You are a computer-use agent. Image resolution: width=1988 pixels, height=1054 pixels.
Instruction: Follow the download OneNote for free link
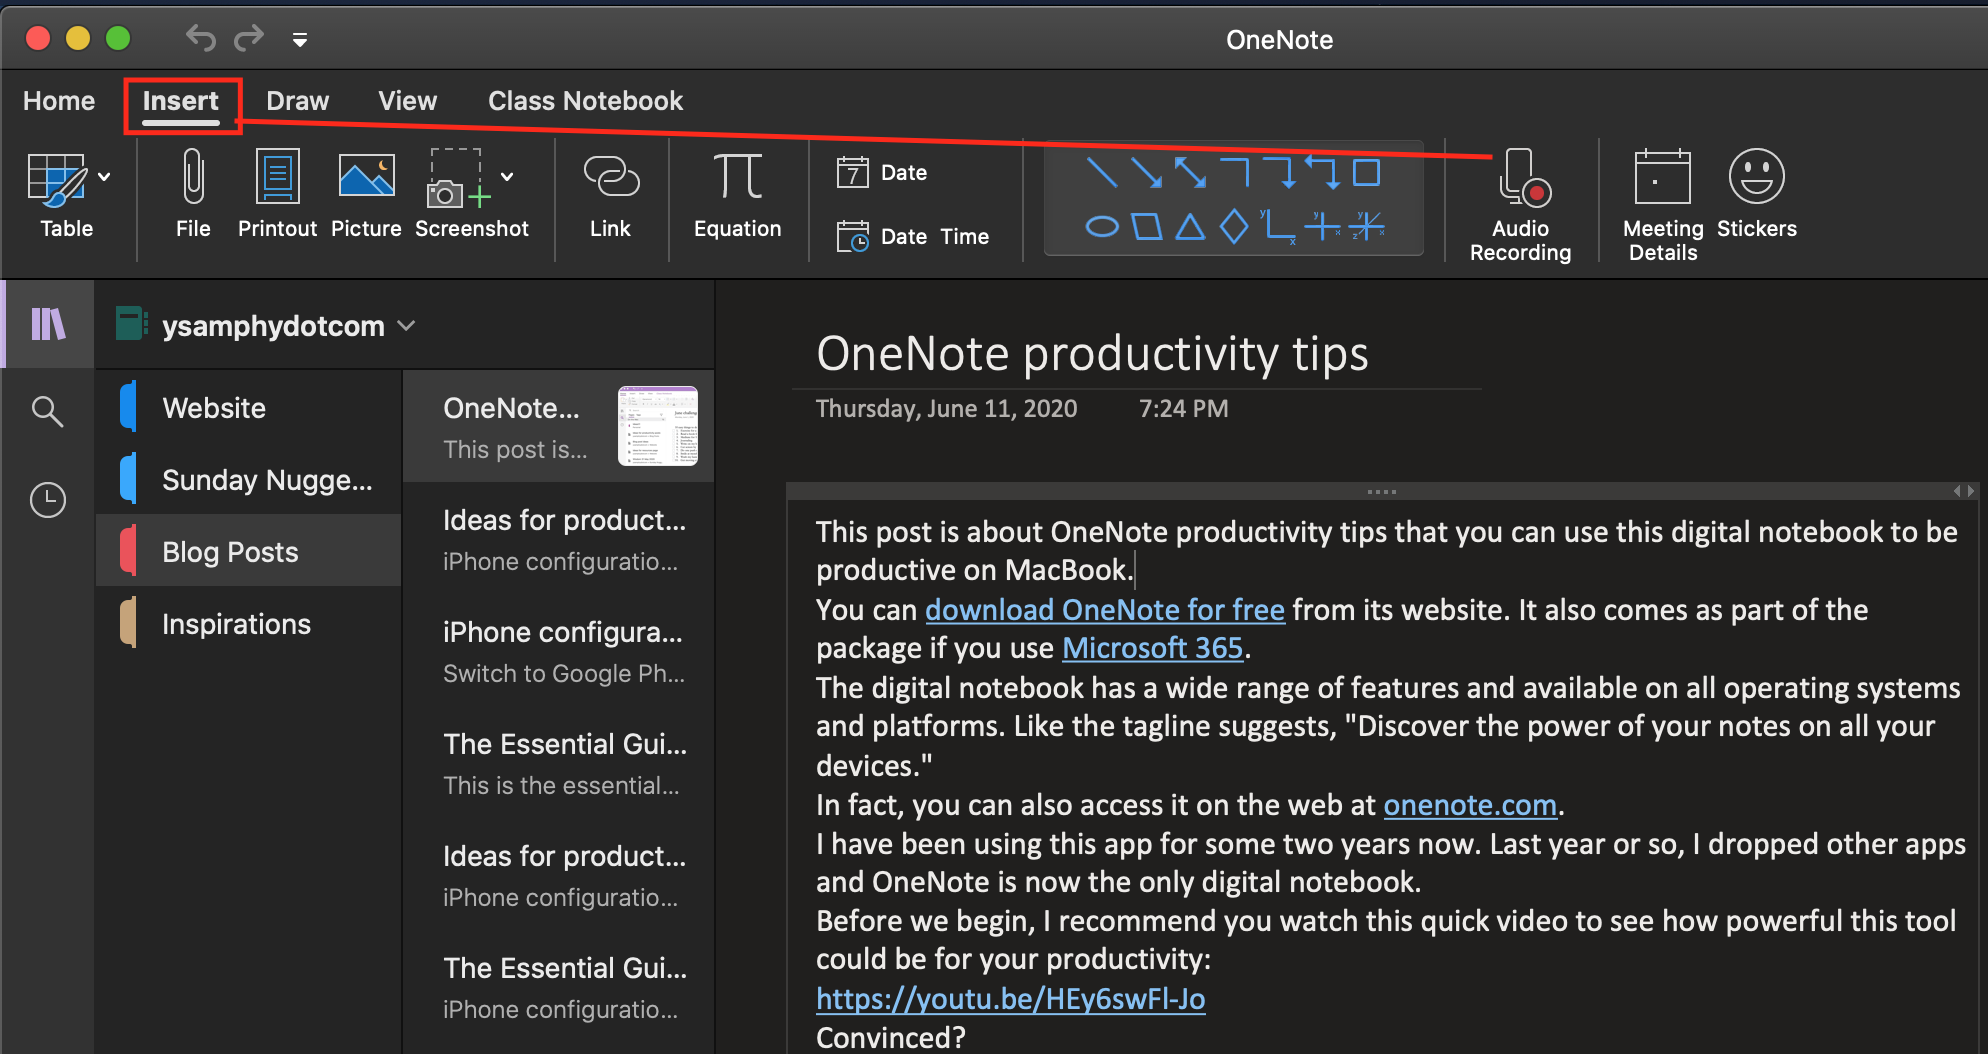pyautogui.click(x=1104, y=610)
